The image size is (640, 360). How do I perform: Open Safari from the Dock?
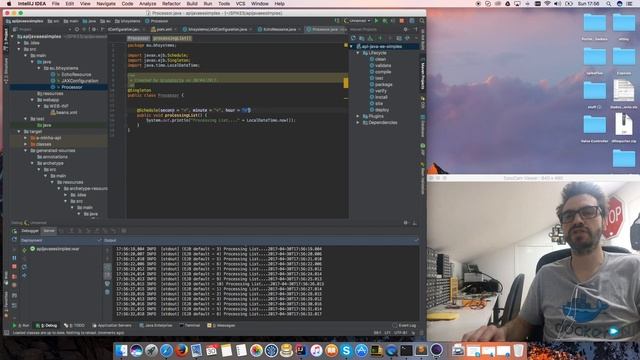tap(166, 350)
